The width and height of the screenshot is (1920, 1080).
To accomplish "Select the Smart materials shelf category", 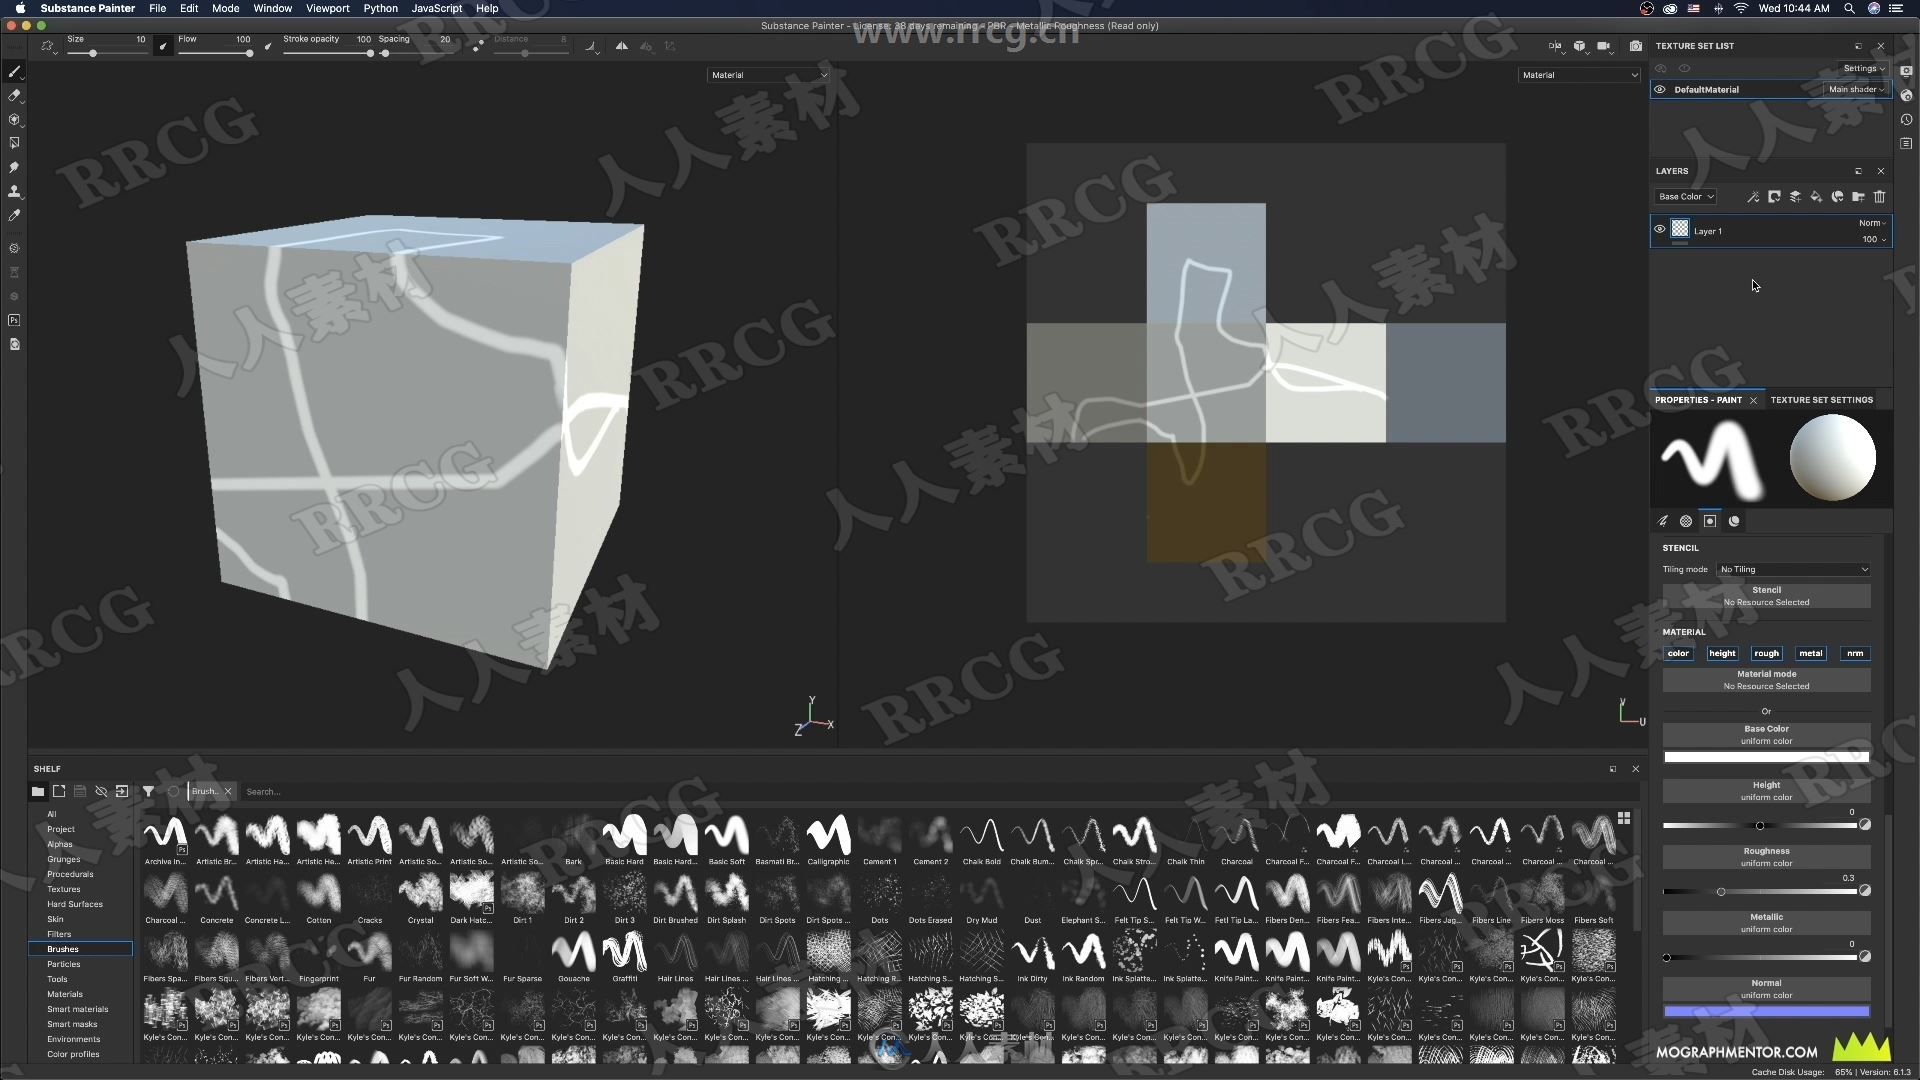I will point(78,1009).
